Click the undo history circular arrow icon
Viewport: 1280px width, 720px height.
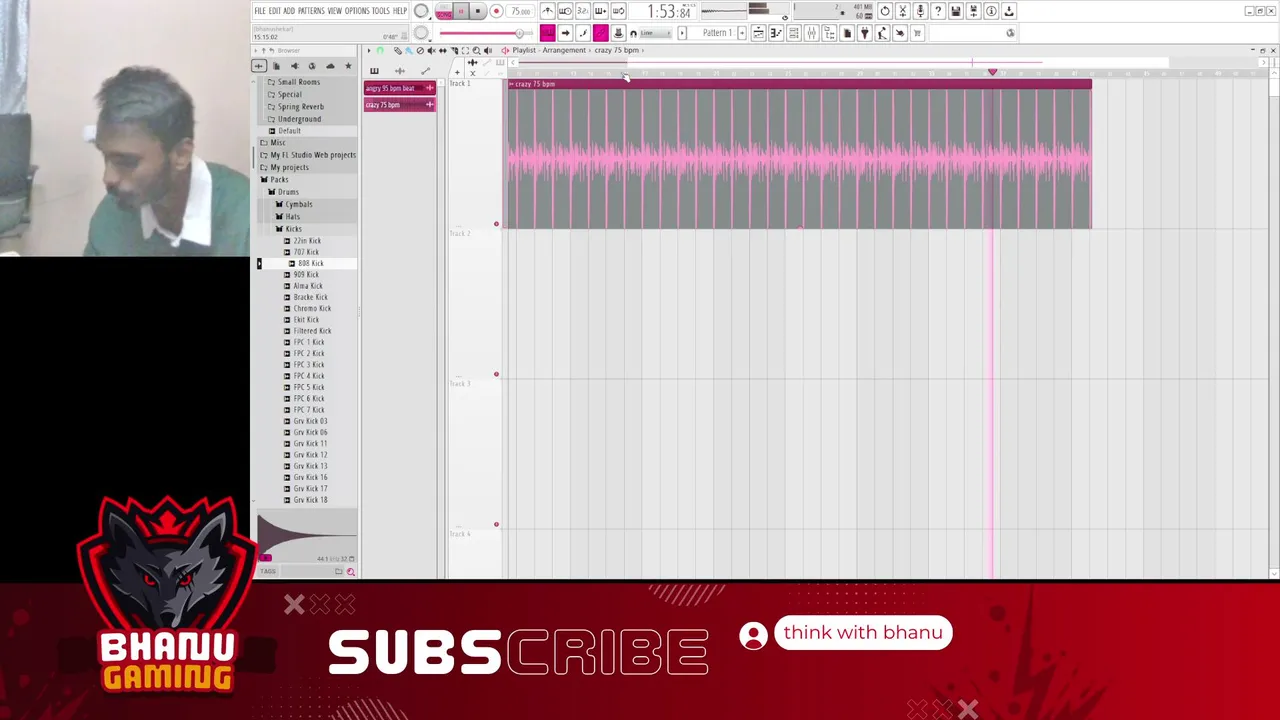[x=885, y=11]
